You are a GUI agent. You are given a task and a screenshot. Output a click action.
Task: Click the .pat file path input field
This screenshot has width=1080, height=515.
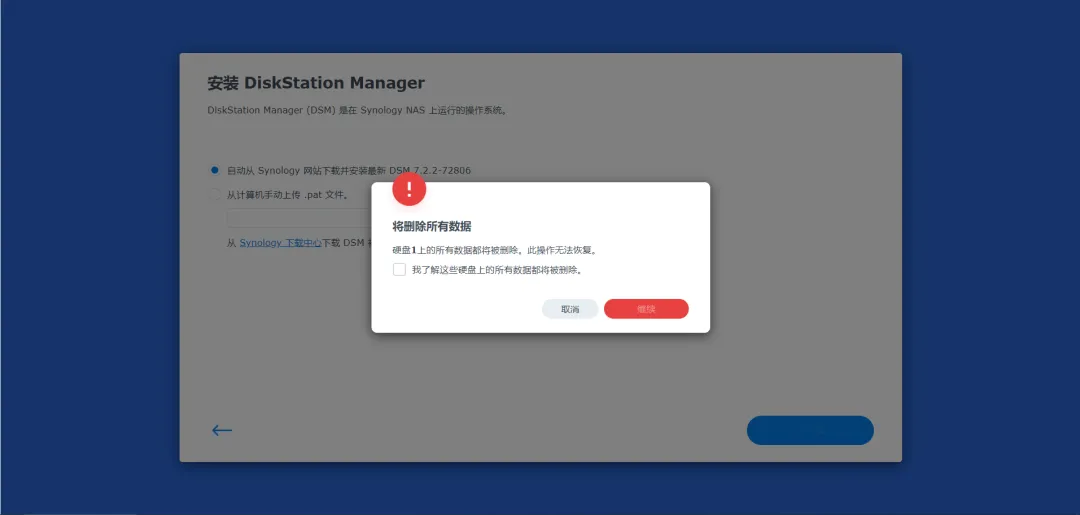[x=299, y=218]
